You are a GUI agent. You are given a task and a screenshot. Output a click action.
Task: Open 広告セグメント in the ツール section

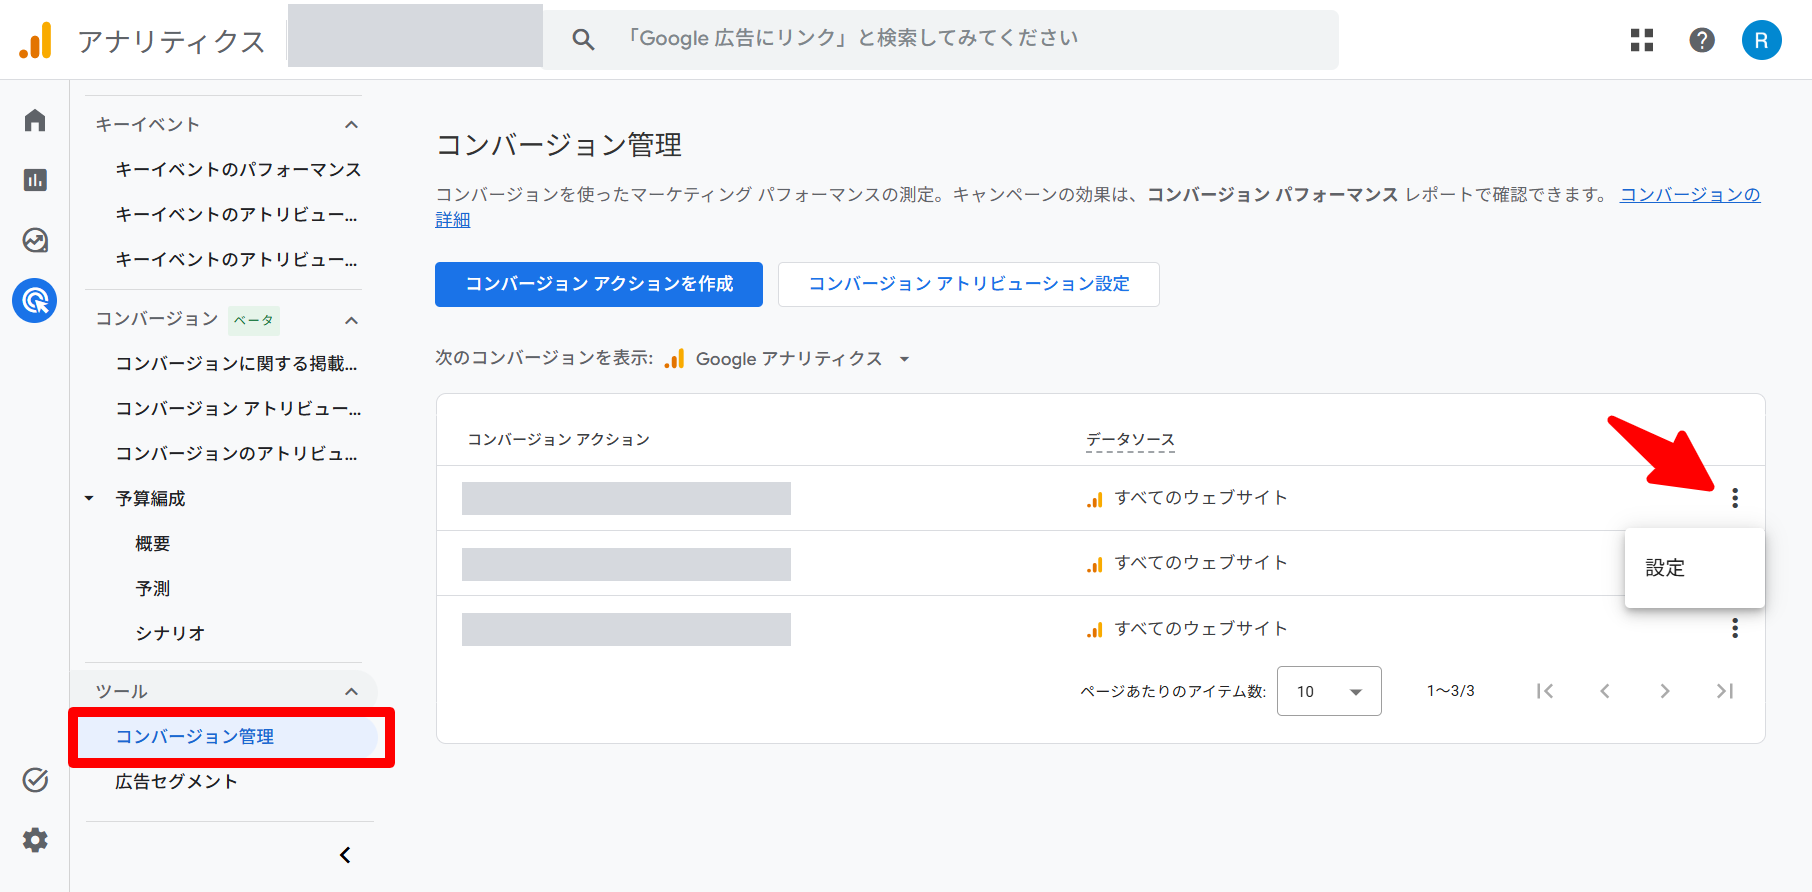click(176, 782)
